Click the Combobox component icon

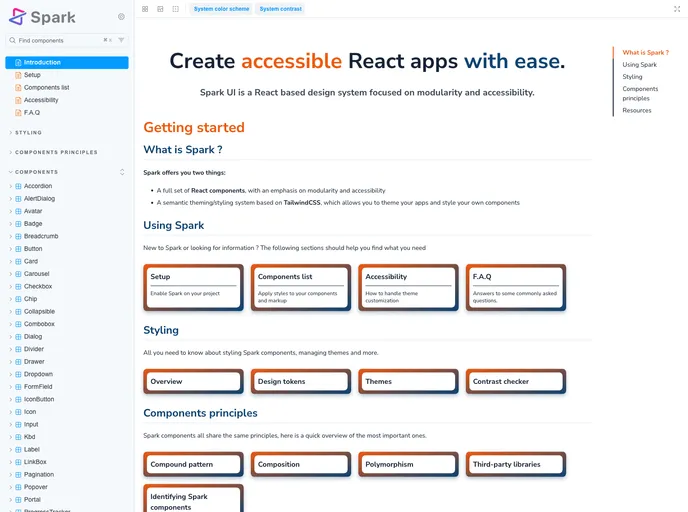pos(18,324)
